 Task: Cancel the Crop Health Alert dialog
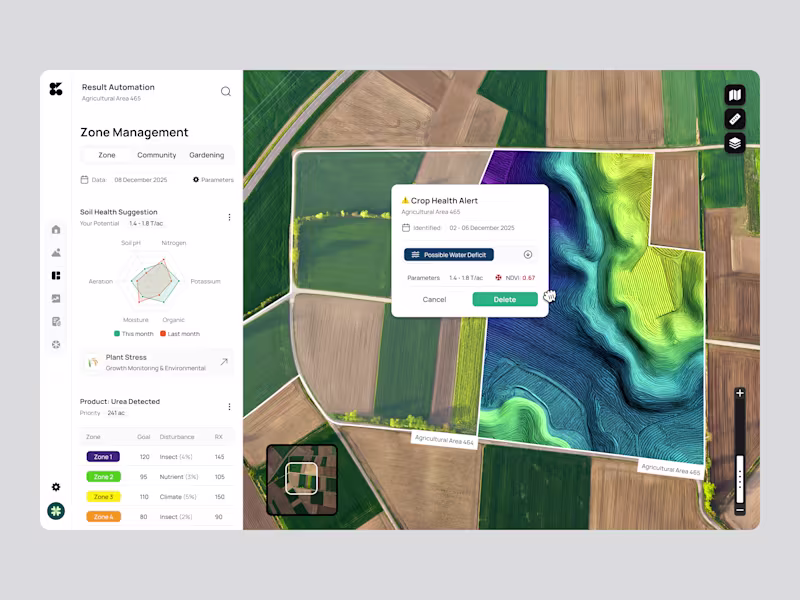point(434,299)
